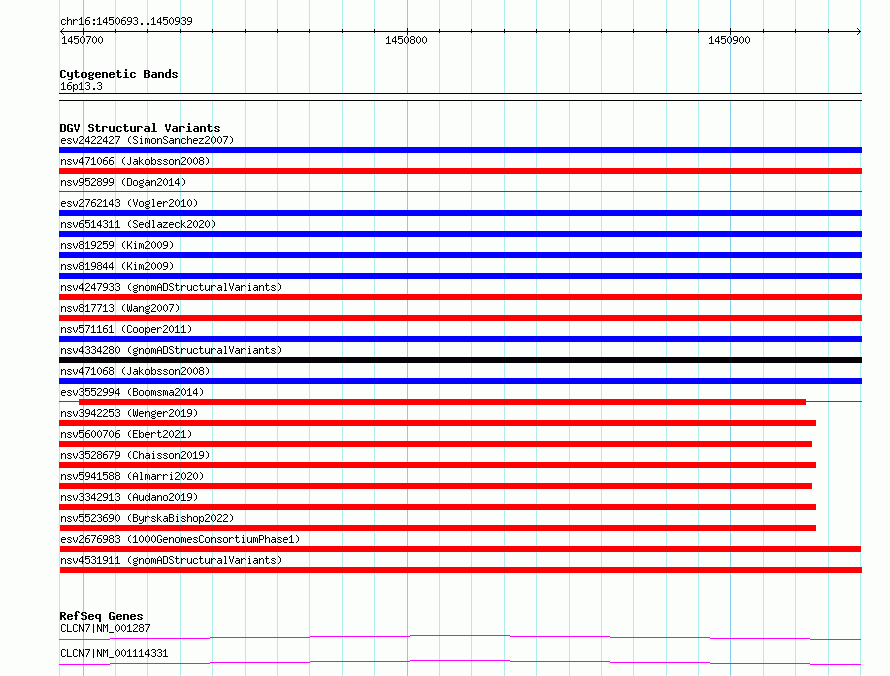Click the CLCN7|NM_001114331 gene label
Viewport: 890px width, 676px height.
click(114, 653)
